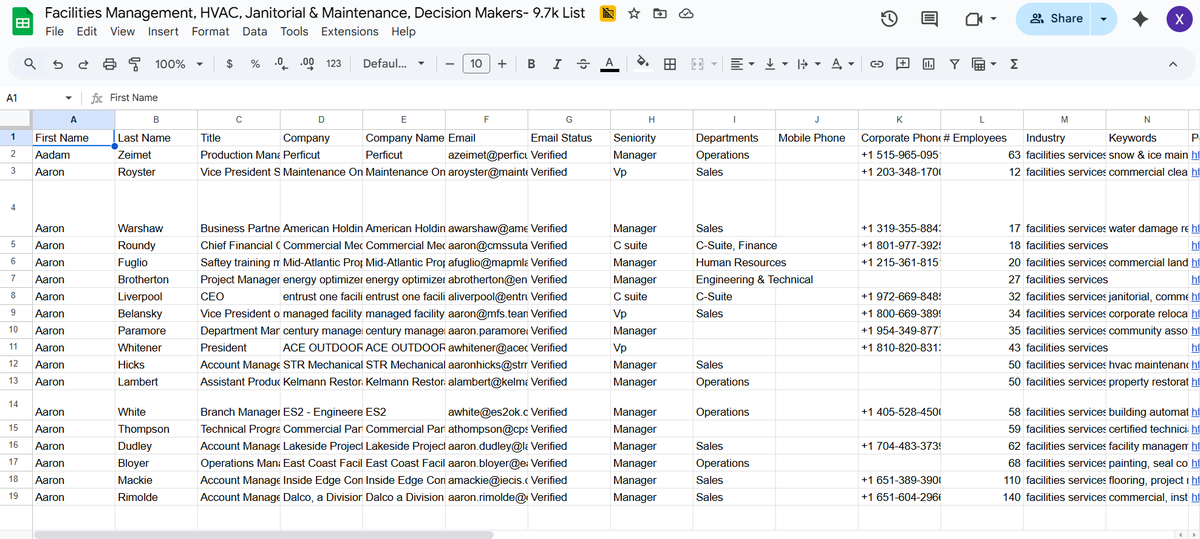Screen dimensions: 1200x539
Task: Toggle the filter on the sheet
Action: coord(954,64)
